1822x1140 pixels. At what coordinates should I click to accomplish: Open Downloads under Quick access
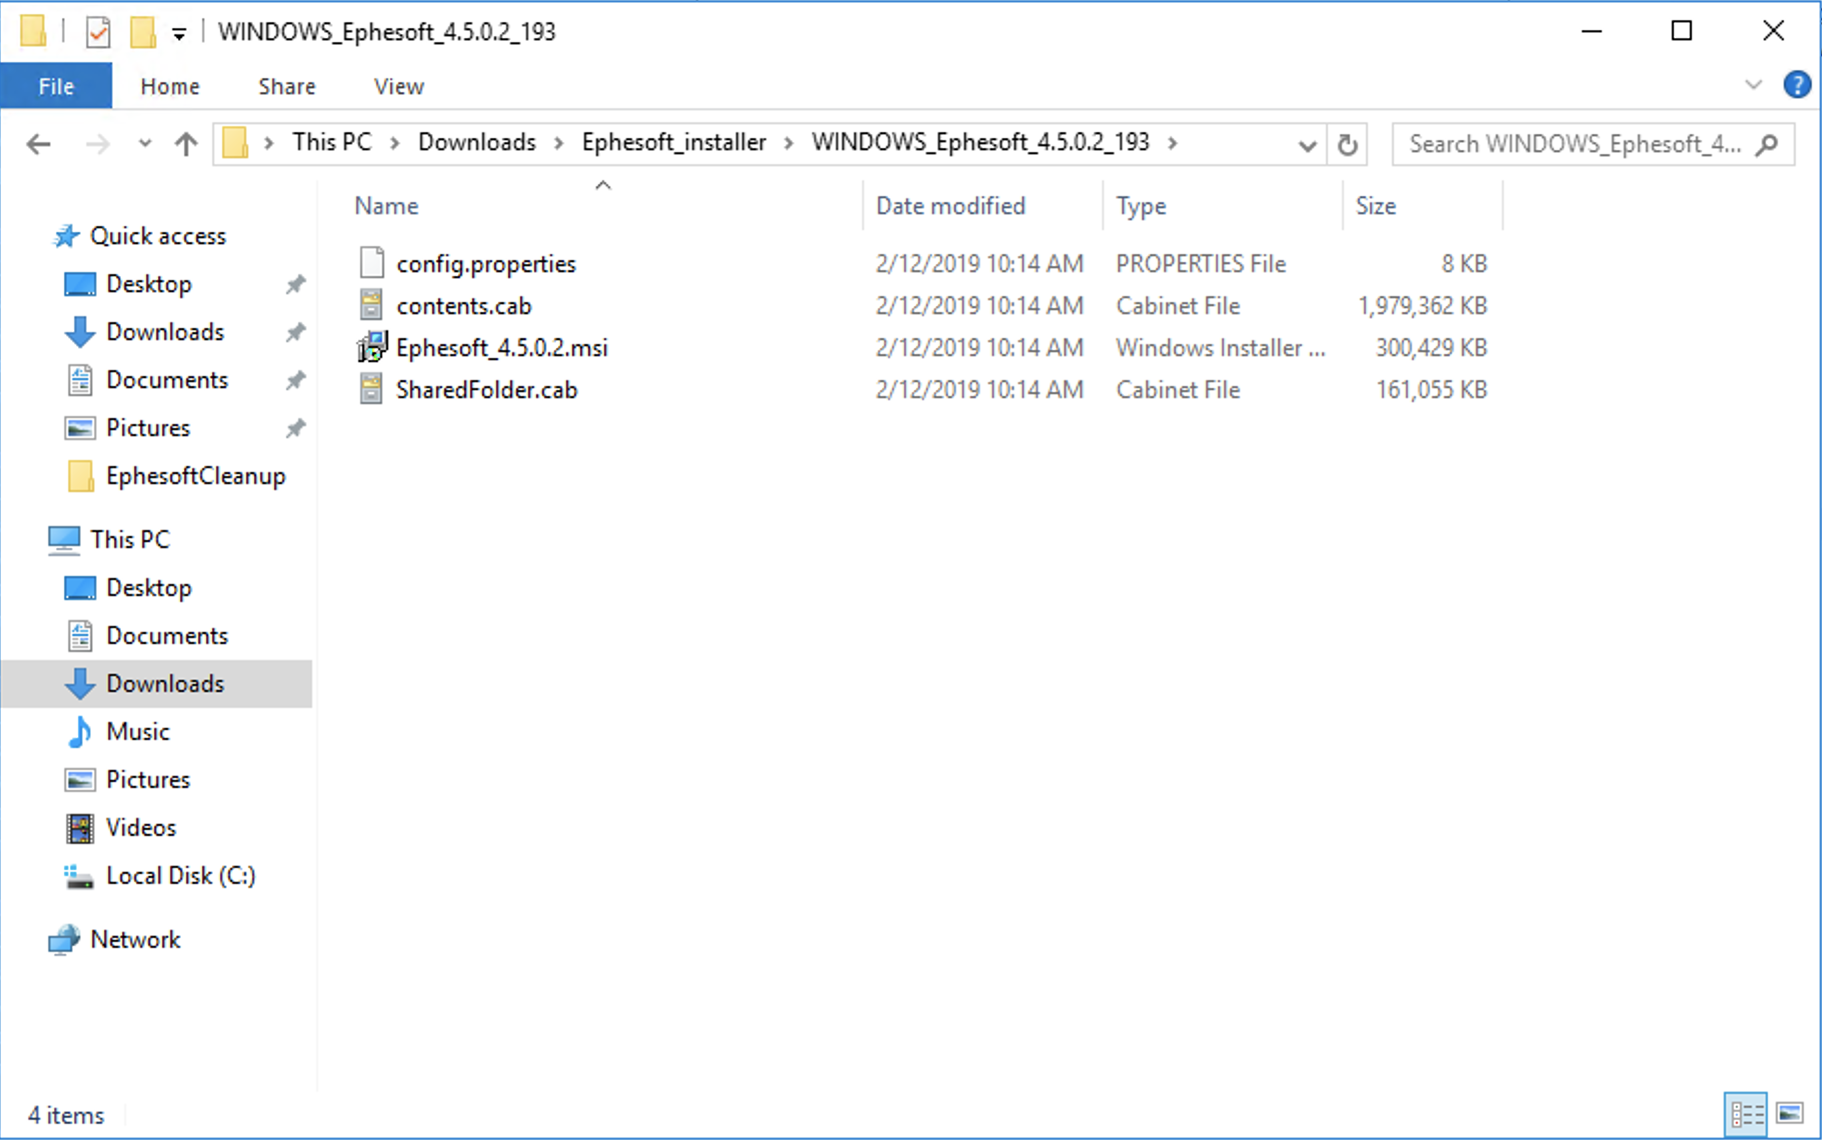coord(165,332)
